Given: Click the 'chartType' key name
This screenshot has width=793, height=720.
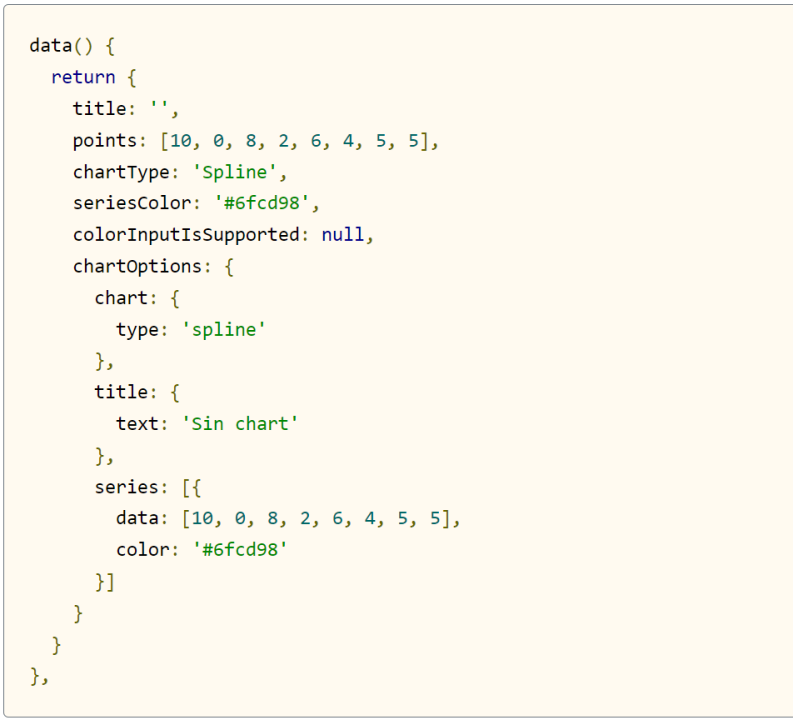Looking at the screenshot, I should coord(121,172).
